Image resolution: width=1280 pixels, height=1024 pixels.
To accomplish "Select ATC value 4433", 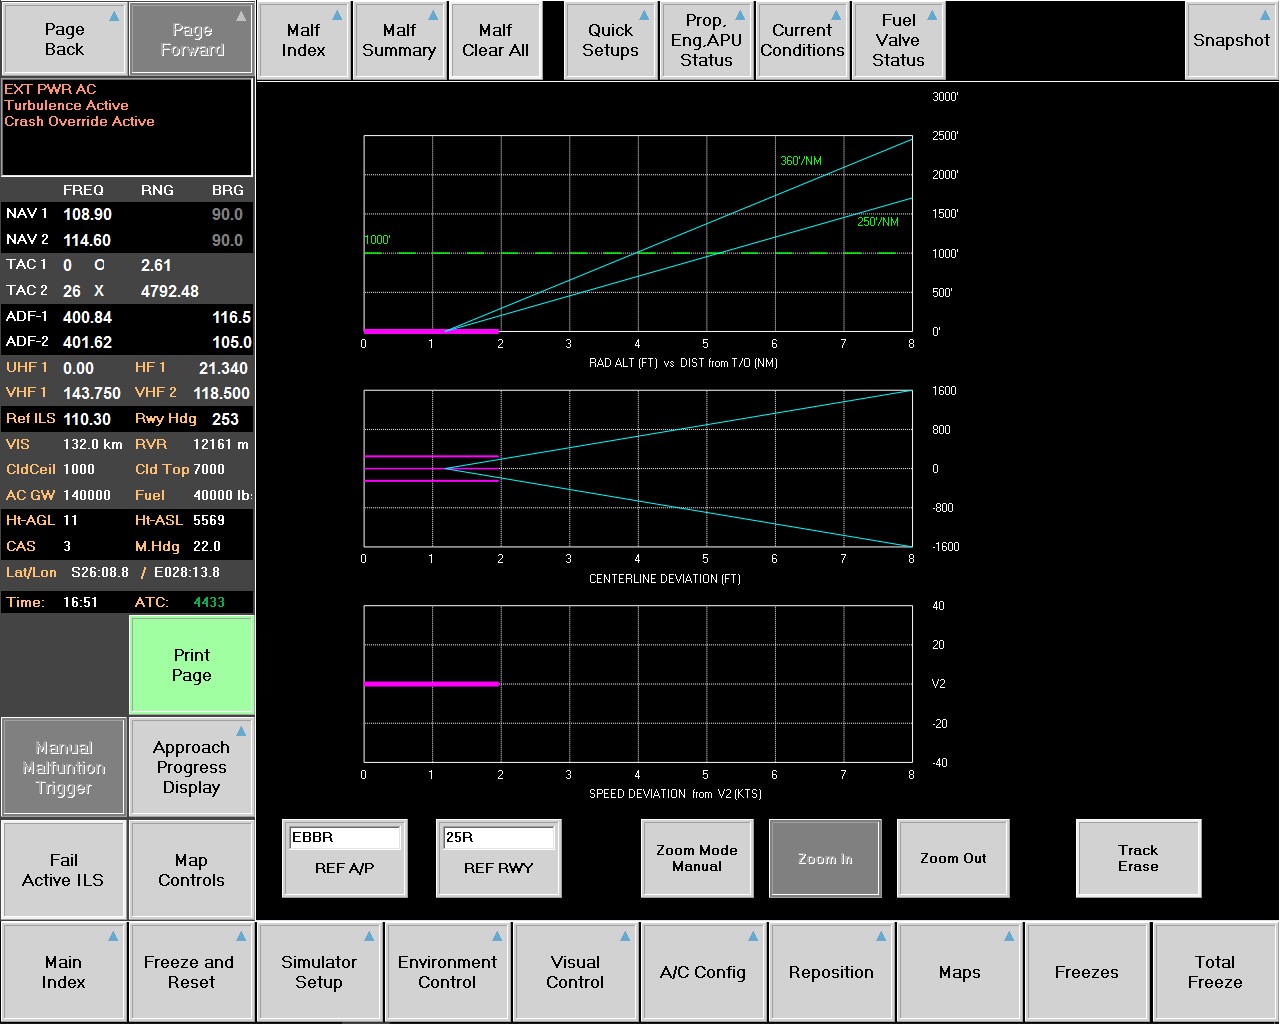I will tap(209, 602).
